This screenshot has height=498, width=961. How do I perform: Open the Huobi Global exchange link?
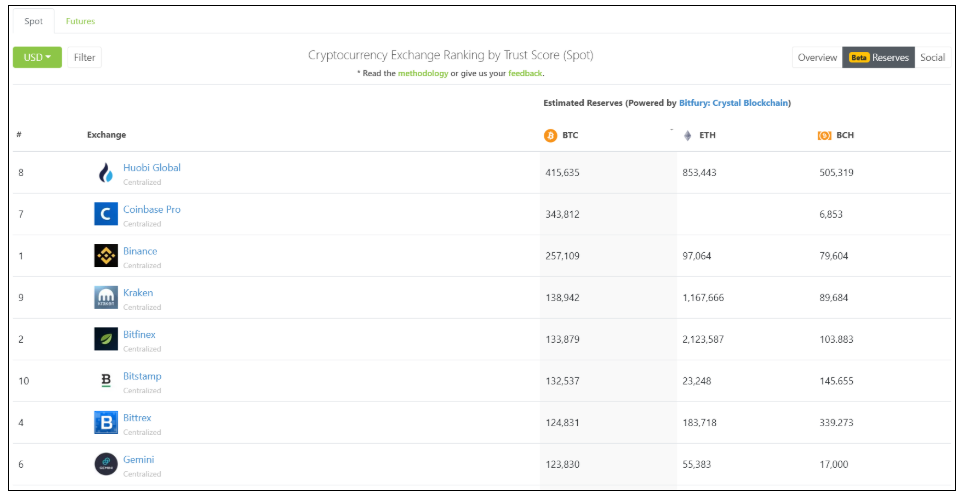pos(152,167)
